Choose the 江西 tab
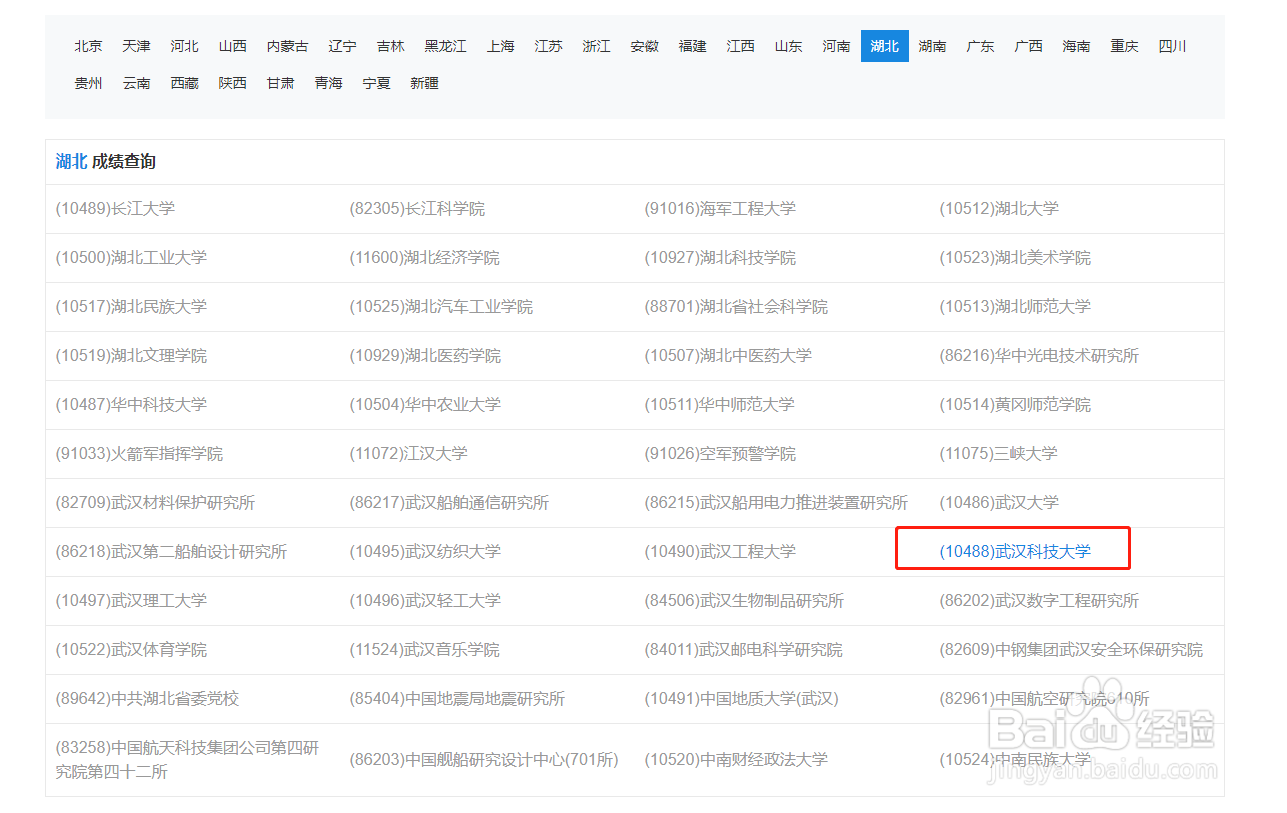Image resolution: width=1287 pixels, height=813 pixels. 740,46
